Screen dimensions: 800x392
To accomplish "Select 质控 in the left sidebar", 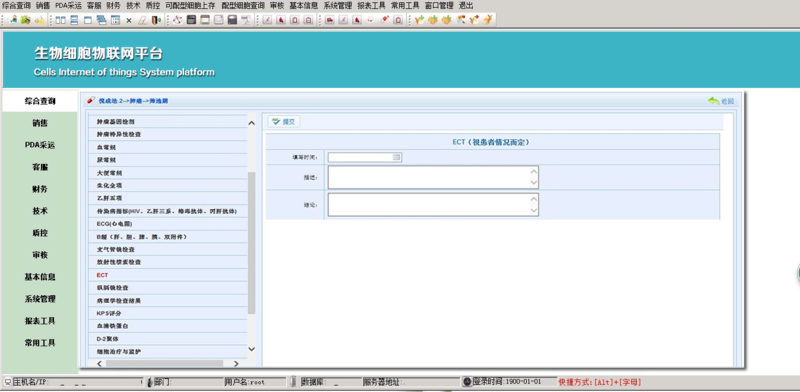I will [x=40, y=233].
